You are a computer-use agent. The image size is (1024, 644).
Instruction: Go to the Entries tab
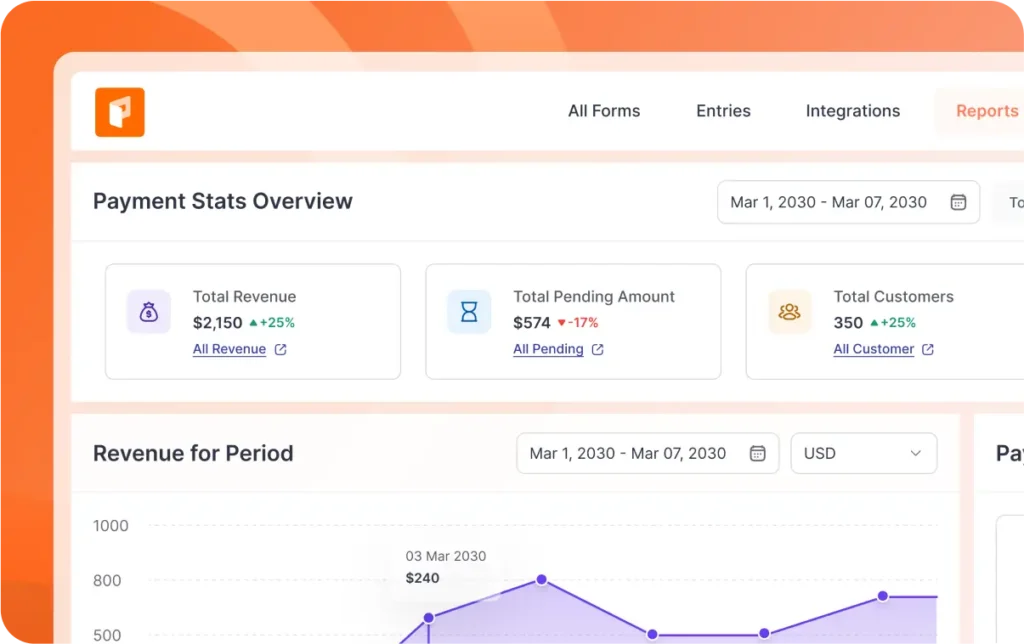tap(723, 111)
